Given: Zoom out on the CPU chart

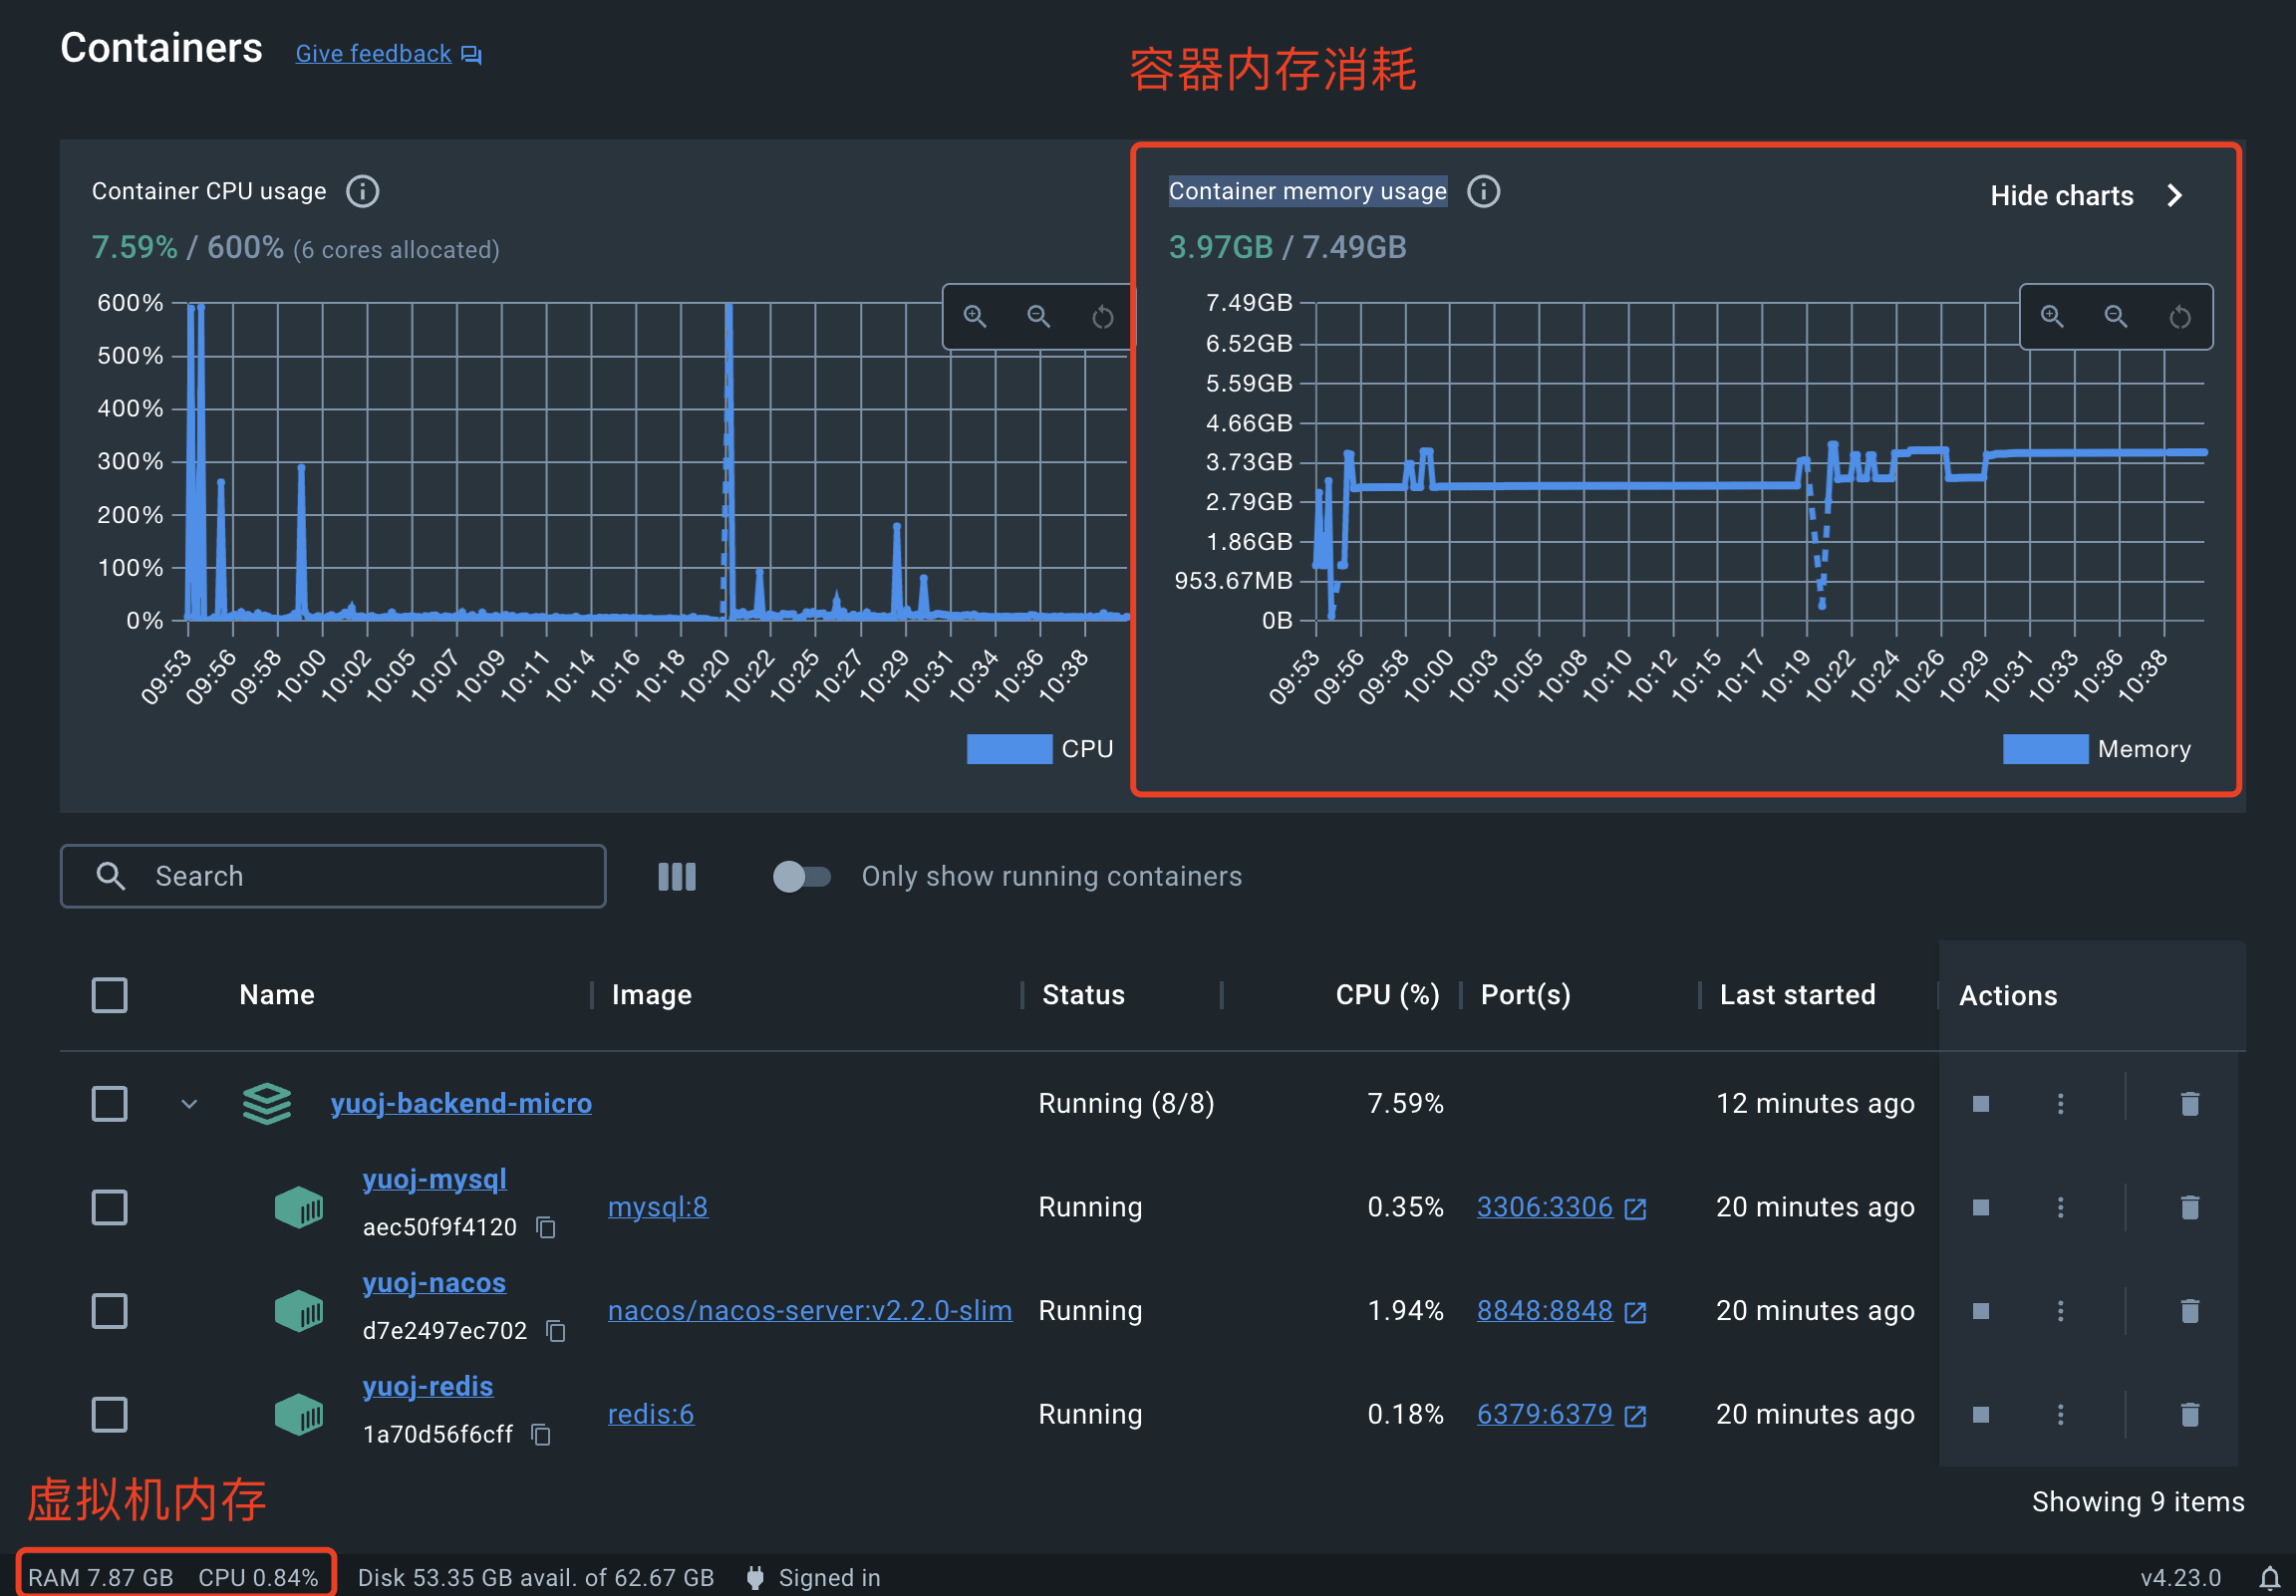Looking at the screenshot, I should (1038, 317).
